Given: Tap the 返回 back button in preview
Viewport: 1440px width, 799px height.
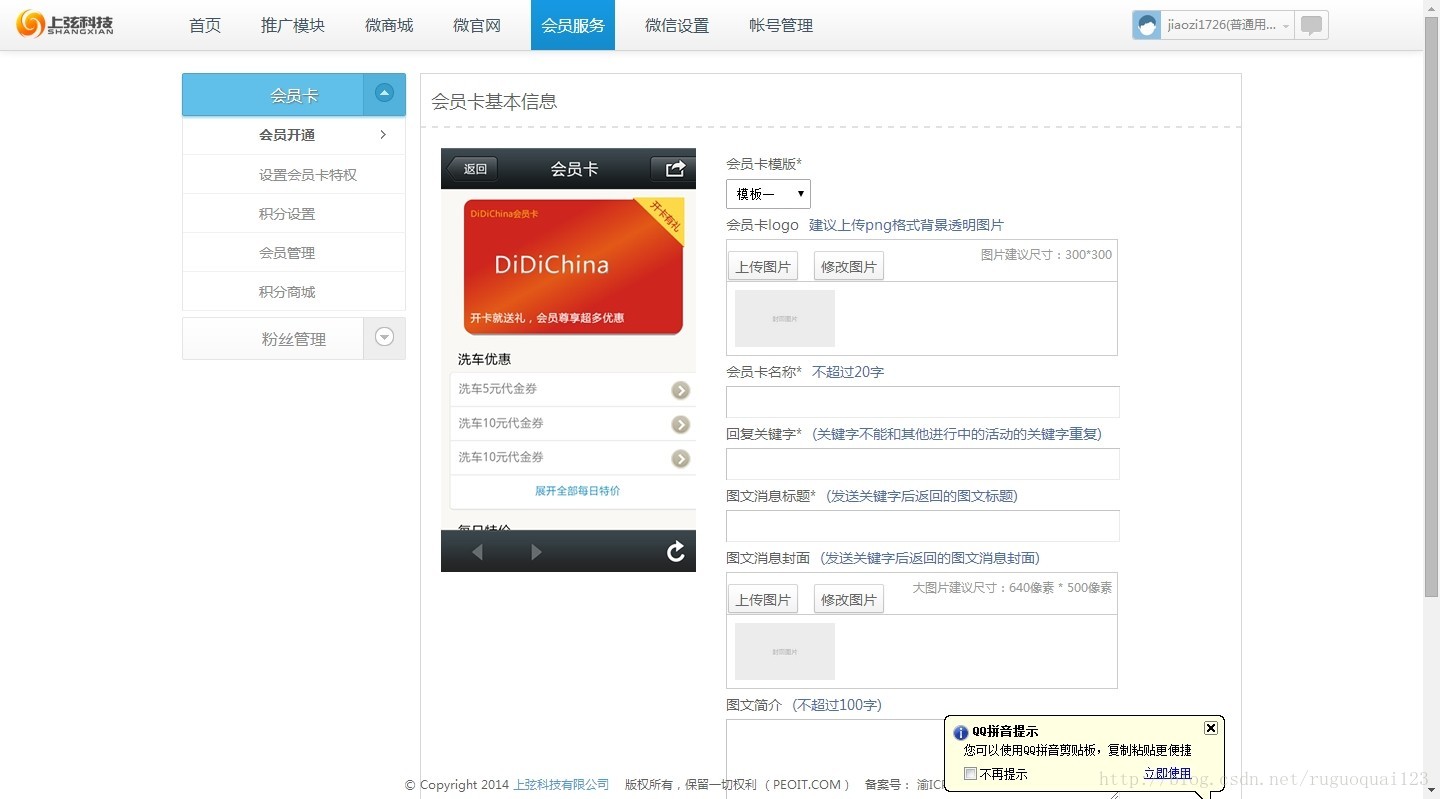Looking at the screenshot, I should point(471,168).
